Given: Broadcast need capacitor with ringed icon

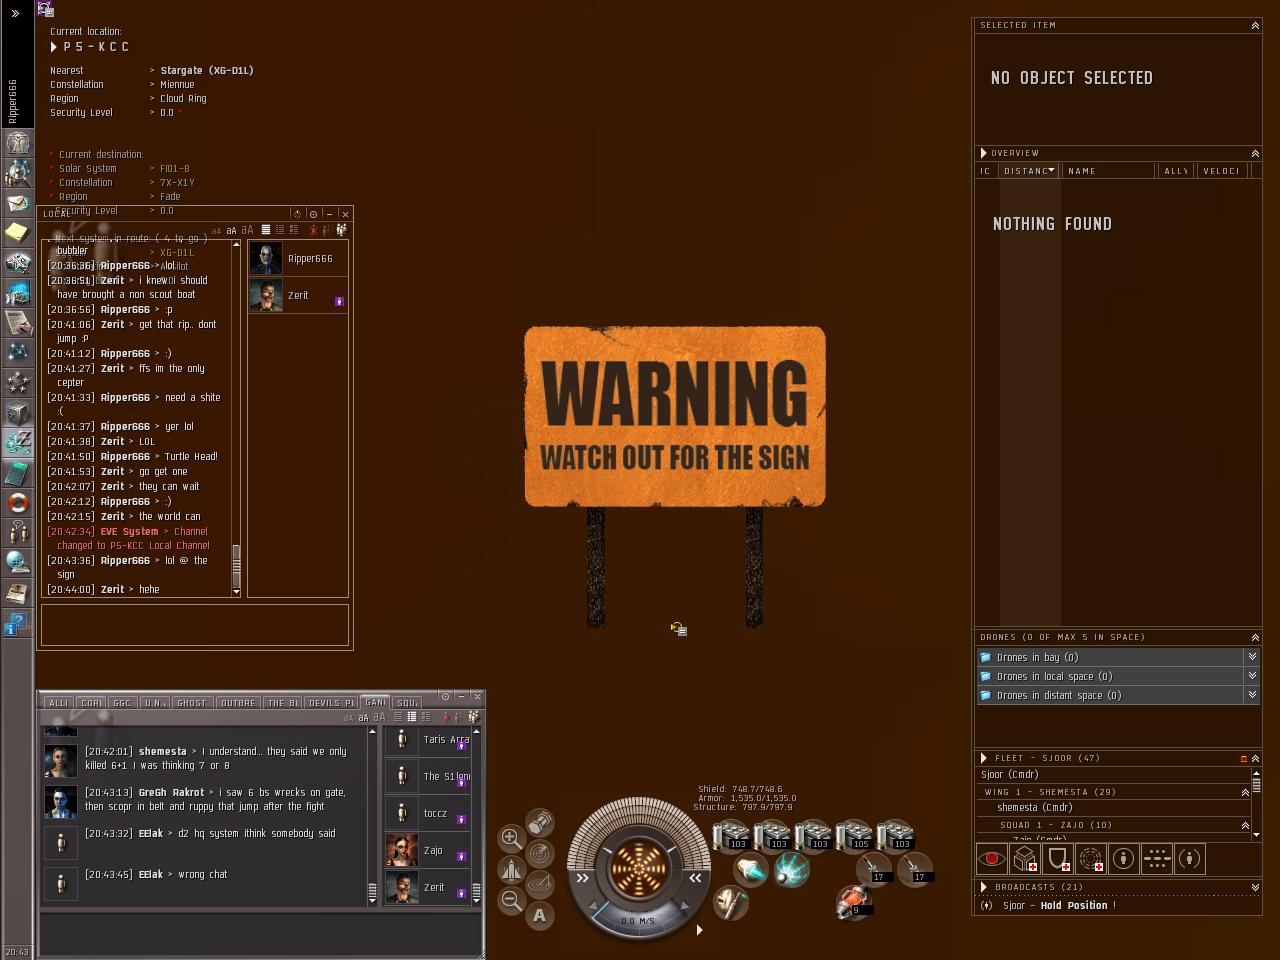Looking at the screenshot, I should 1091,859.
